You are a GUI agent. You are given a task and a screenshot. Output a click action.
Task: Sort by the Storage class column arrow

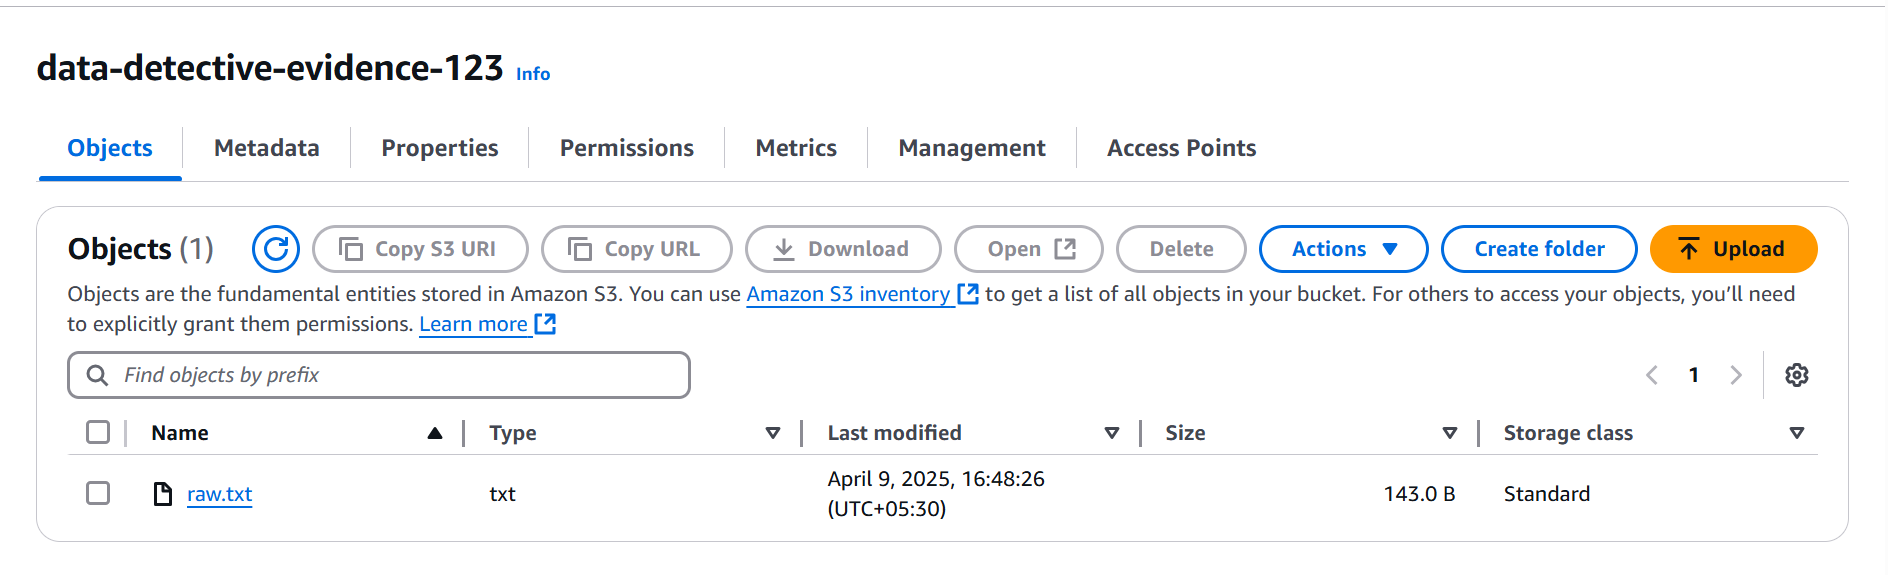tap(1797, 433)
